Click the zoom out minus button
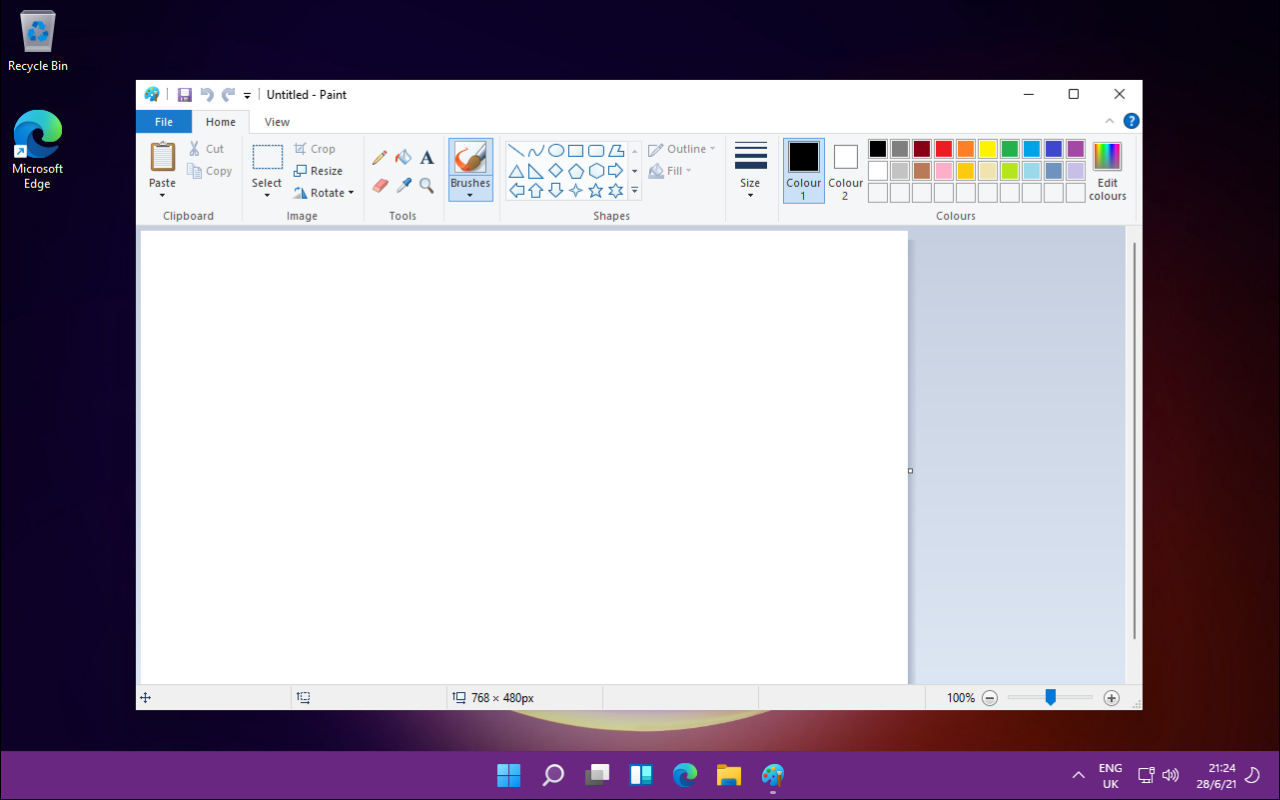 [990, 698]
